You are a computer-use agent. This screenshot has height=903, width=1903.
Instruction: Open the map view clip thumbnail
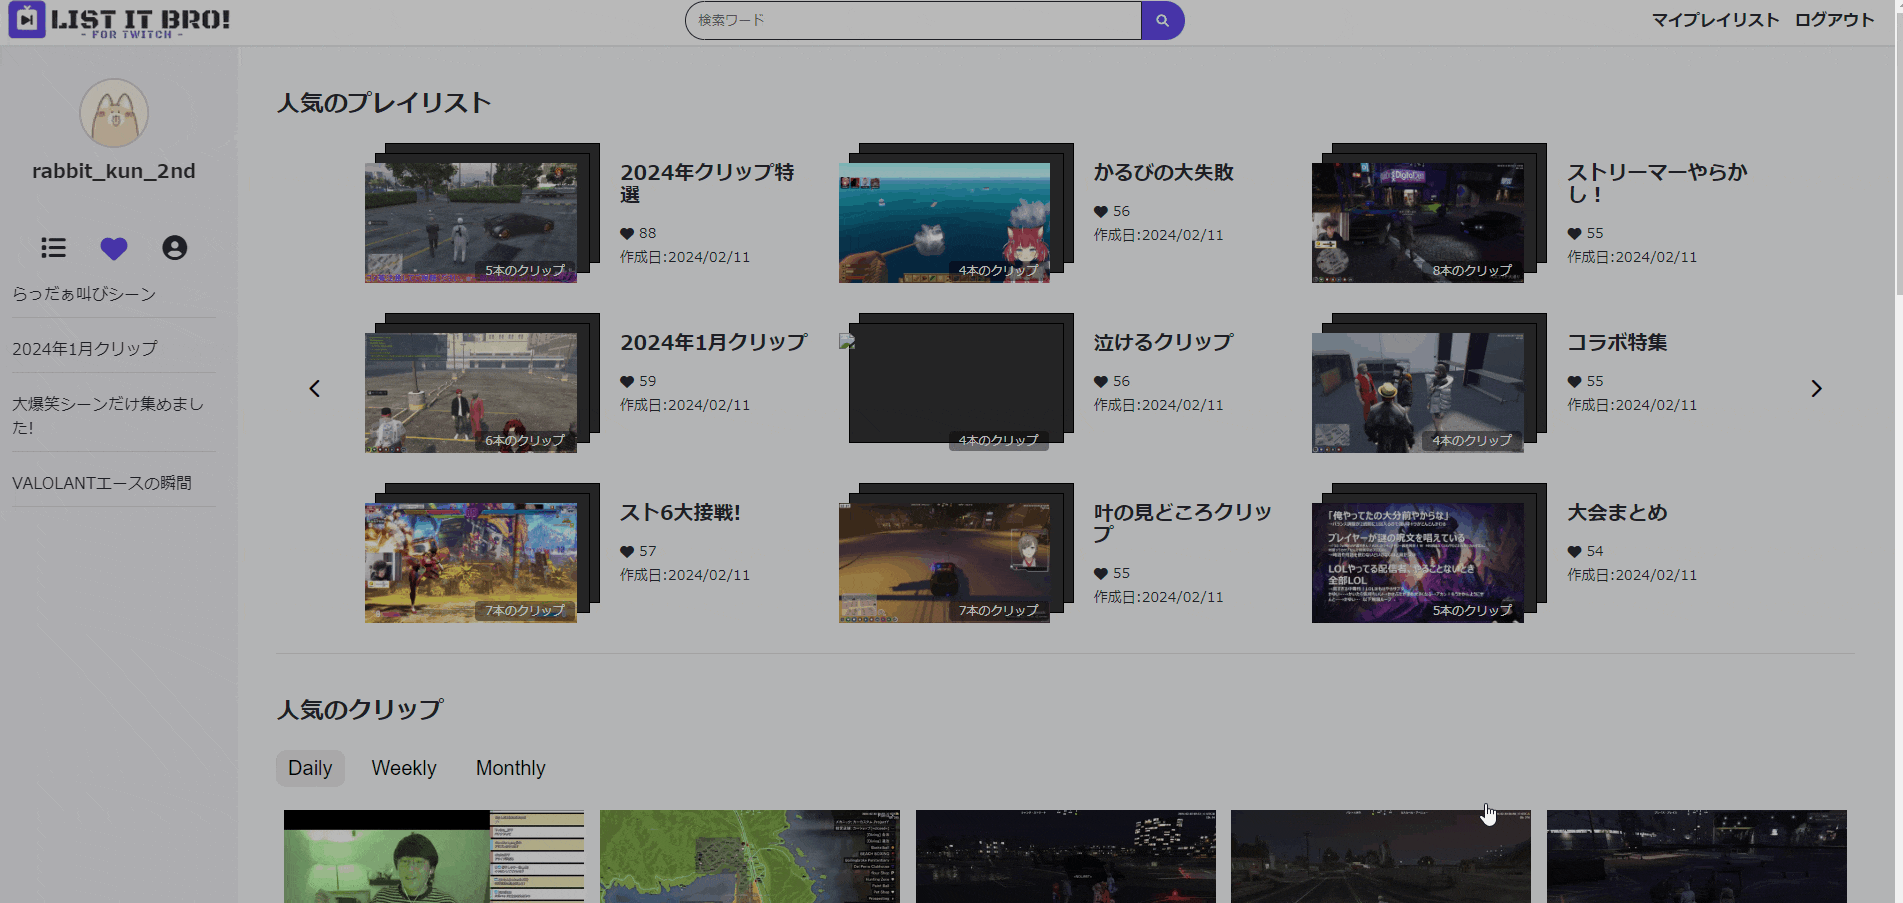tap(750, 856)
